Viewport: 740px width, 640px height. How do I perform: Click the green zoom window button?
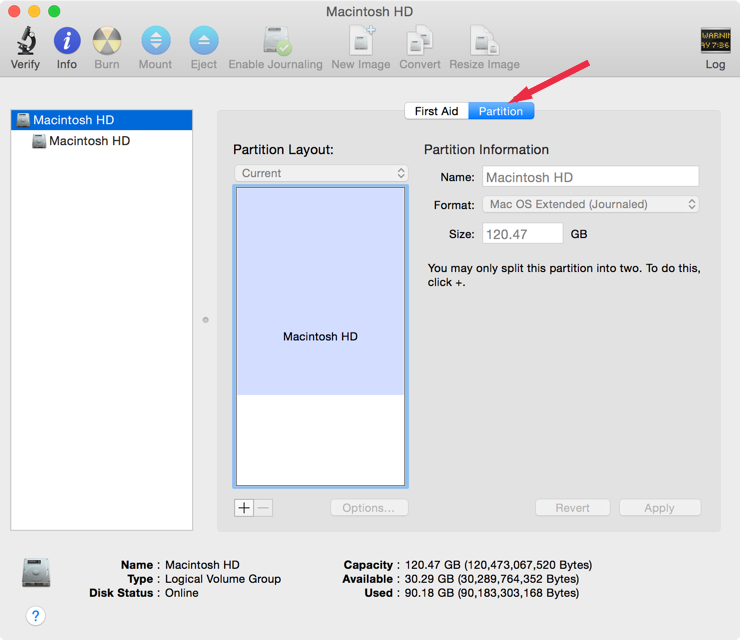click(54, 11)
